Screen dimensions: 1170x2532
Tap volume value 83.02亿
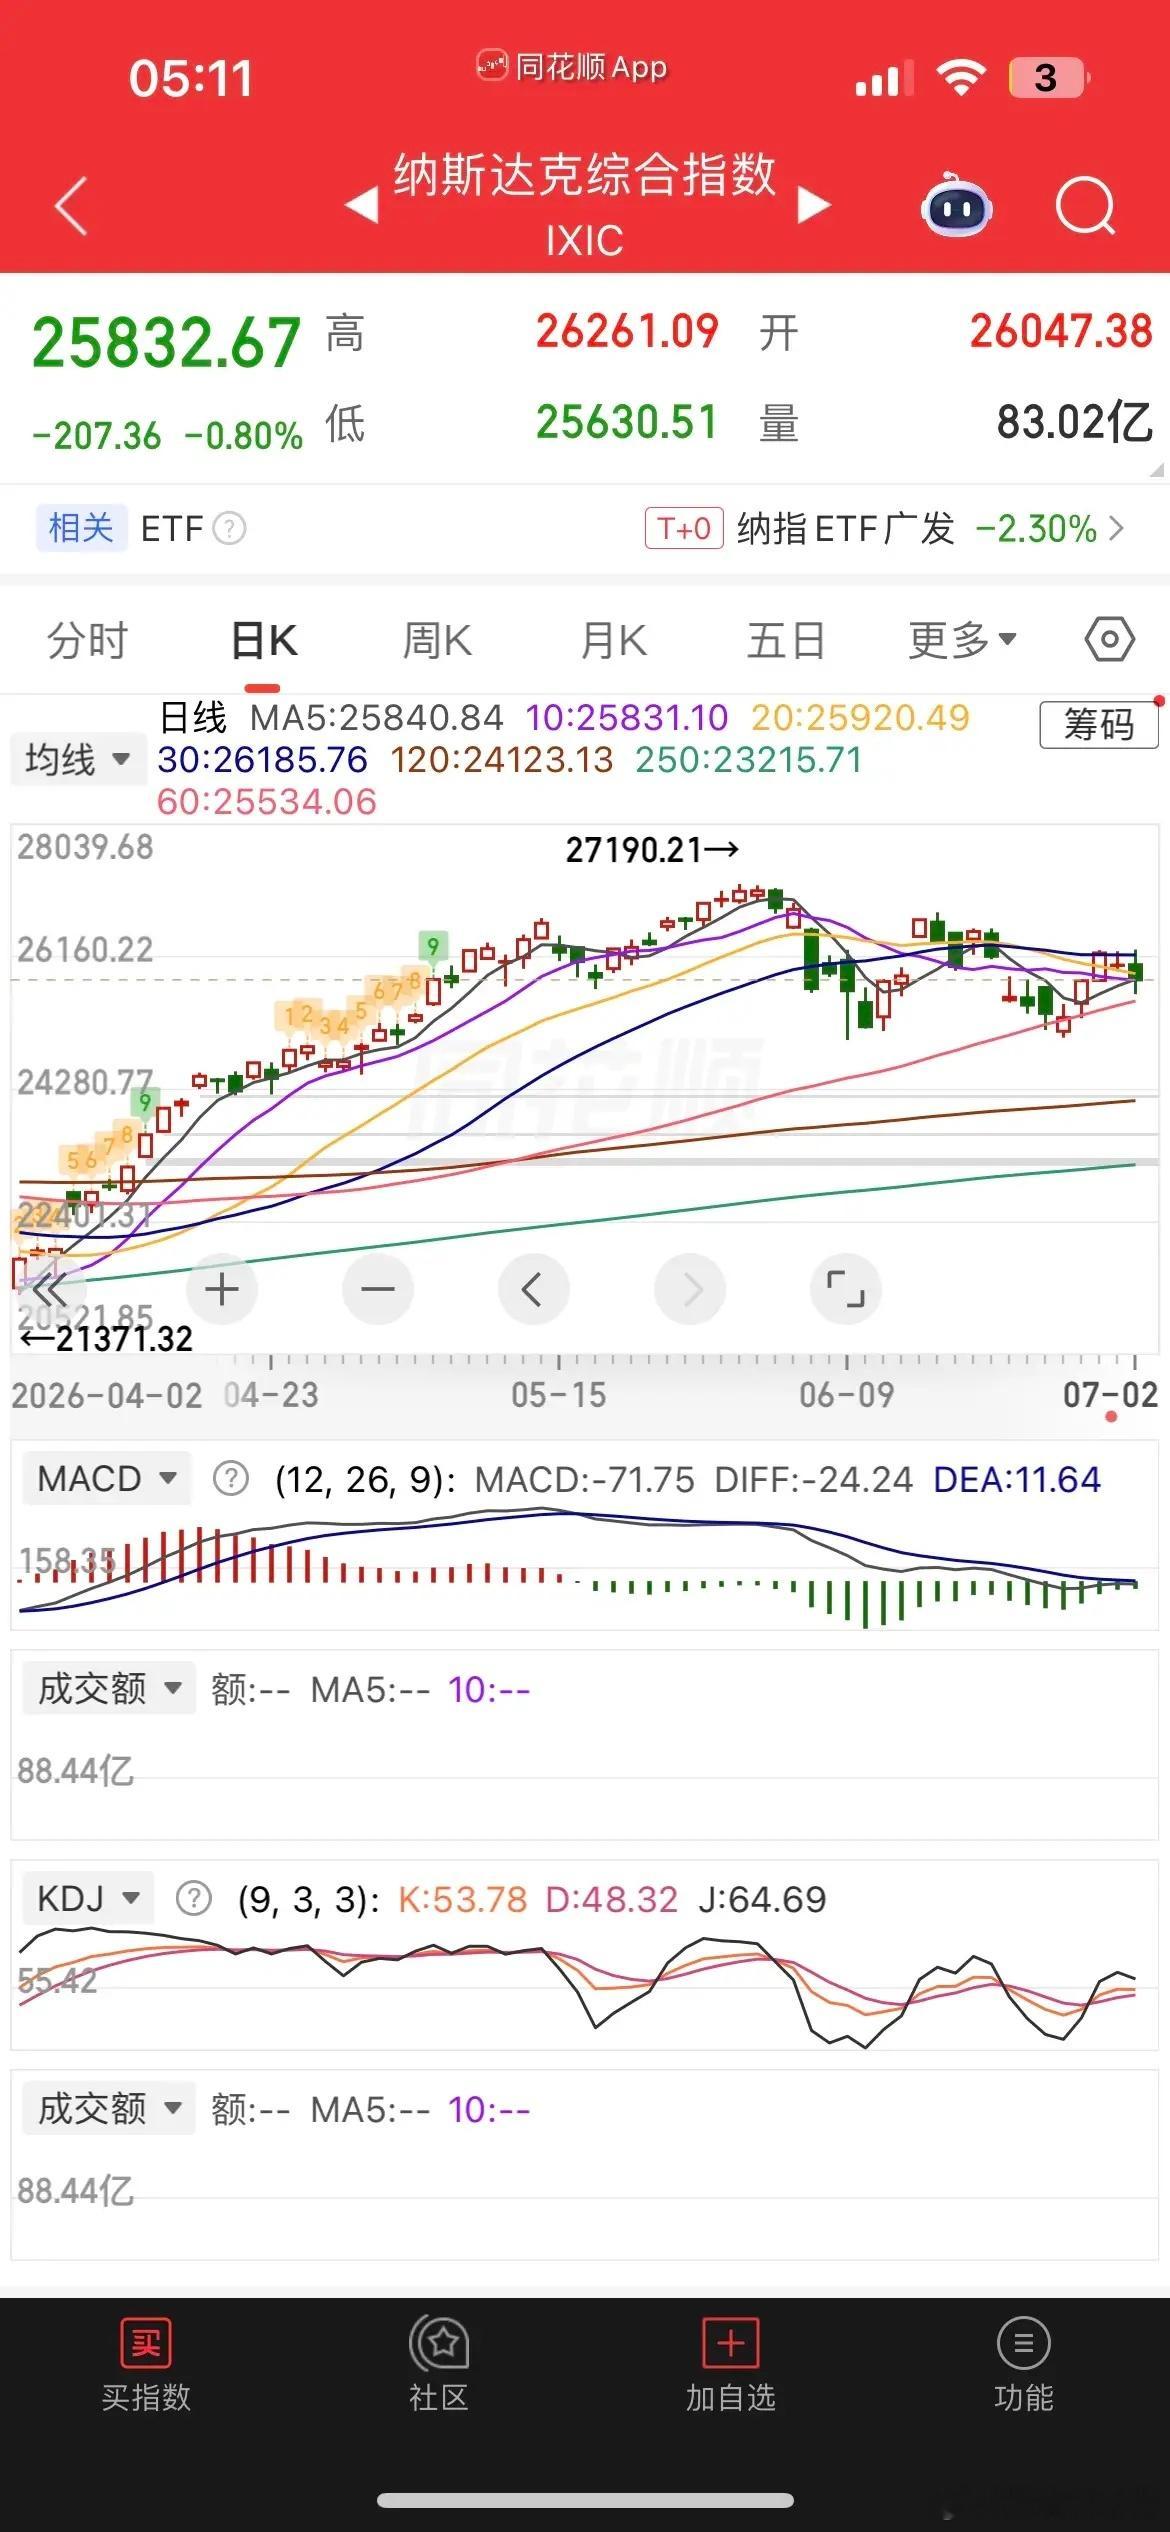(1075, 422)
